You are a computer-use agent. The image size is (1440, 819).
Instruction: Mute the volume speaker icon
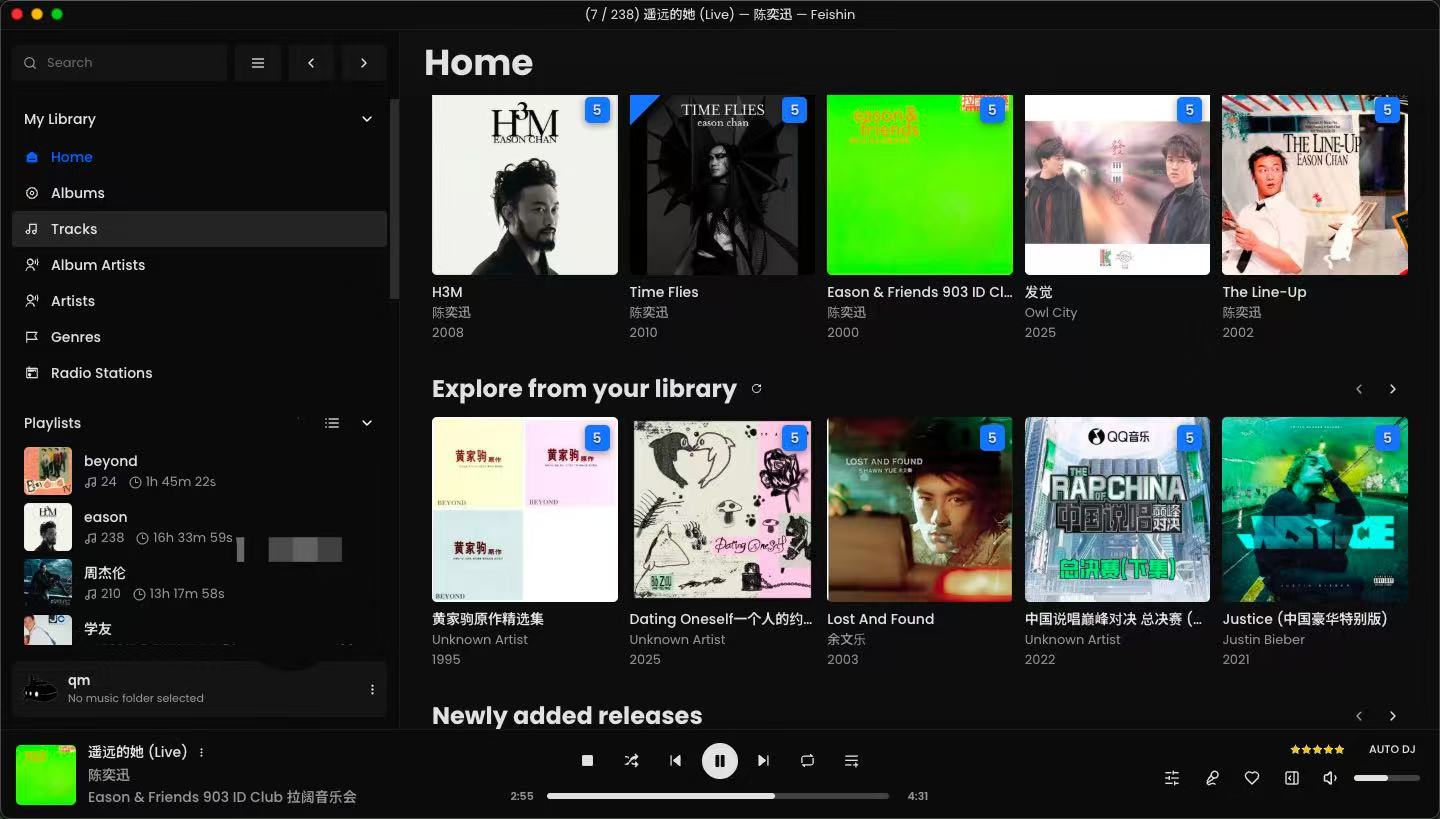tap(1330, 778)
